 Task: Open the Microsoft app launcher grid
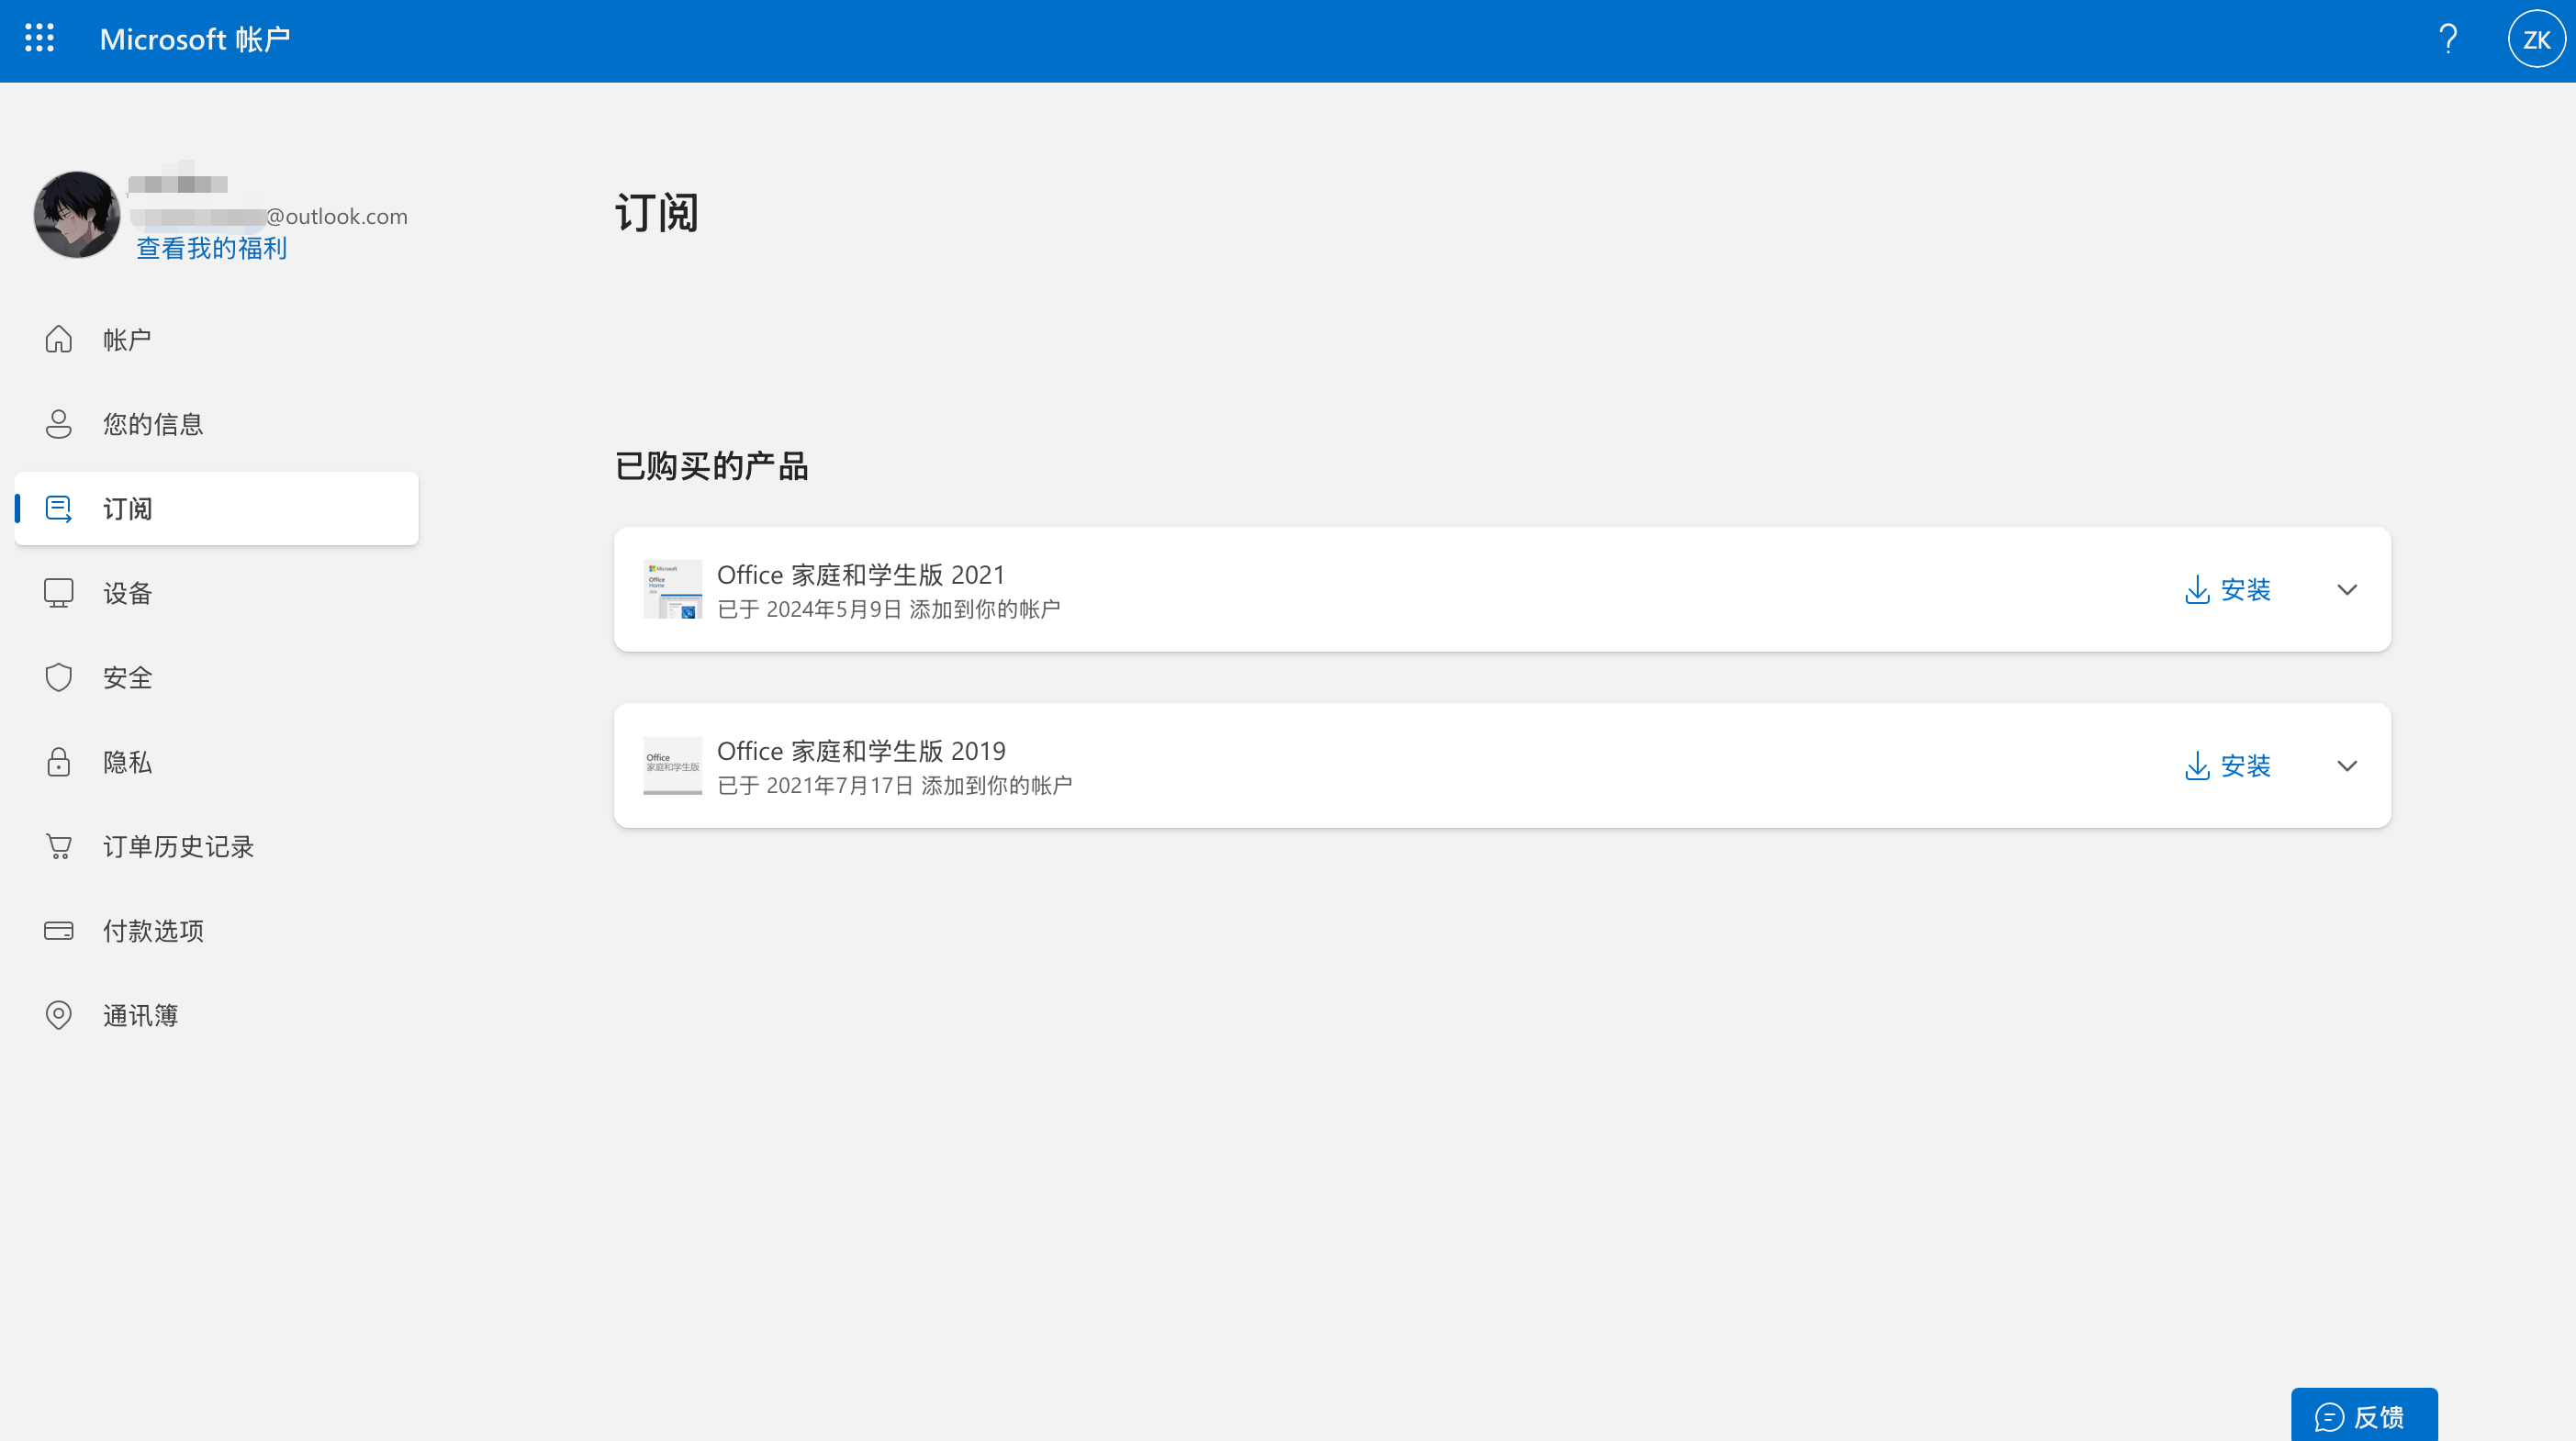pyautogui.click(x=39, y=38)
